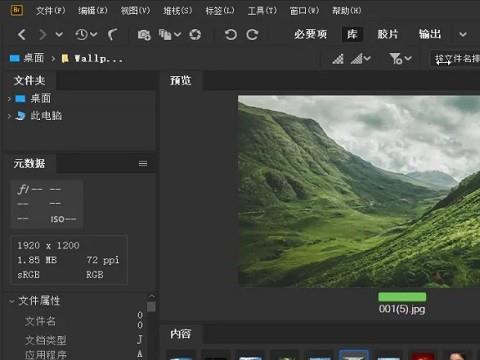480x360 pixels.
Task: Go back with the left arrow
Action: click(x=22, y=34)
